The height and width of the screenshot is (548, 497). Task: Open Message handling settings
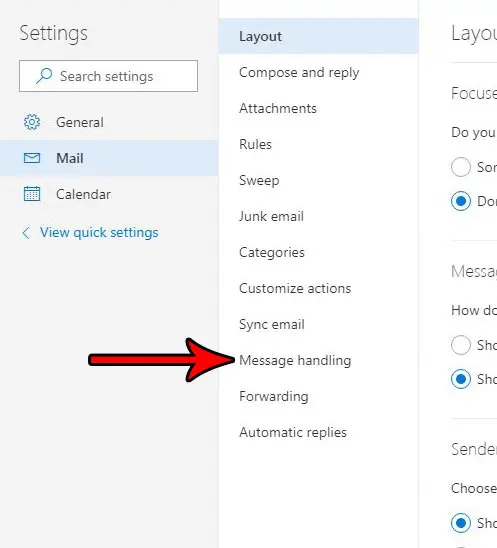coord(295,360)
